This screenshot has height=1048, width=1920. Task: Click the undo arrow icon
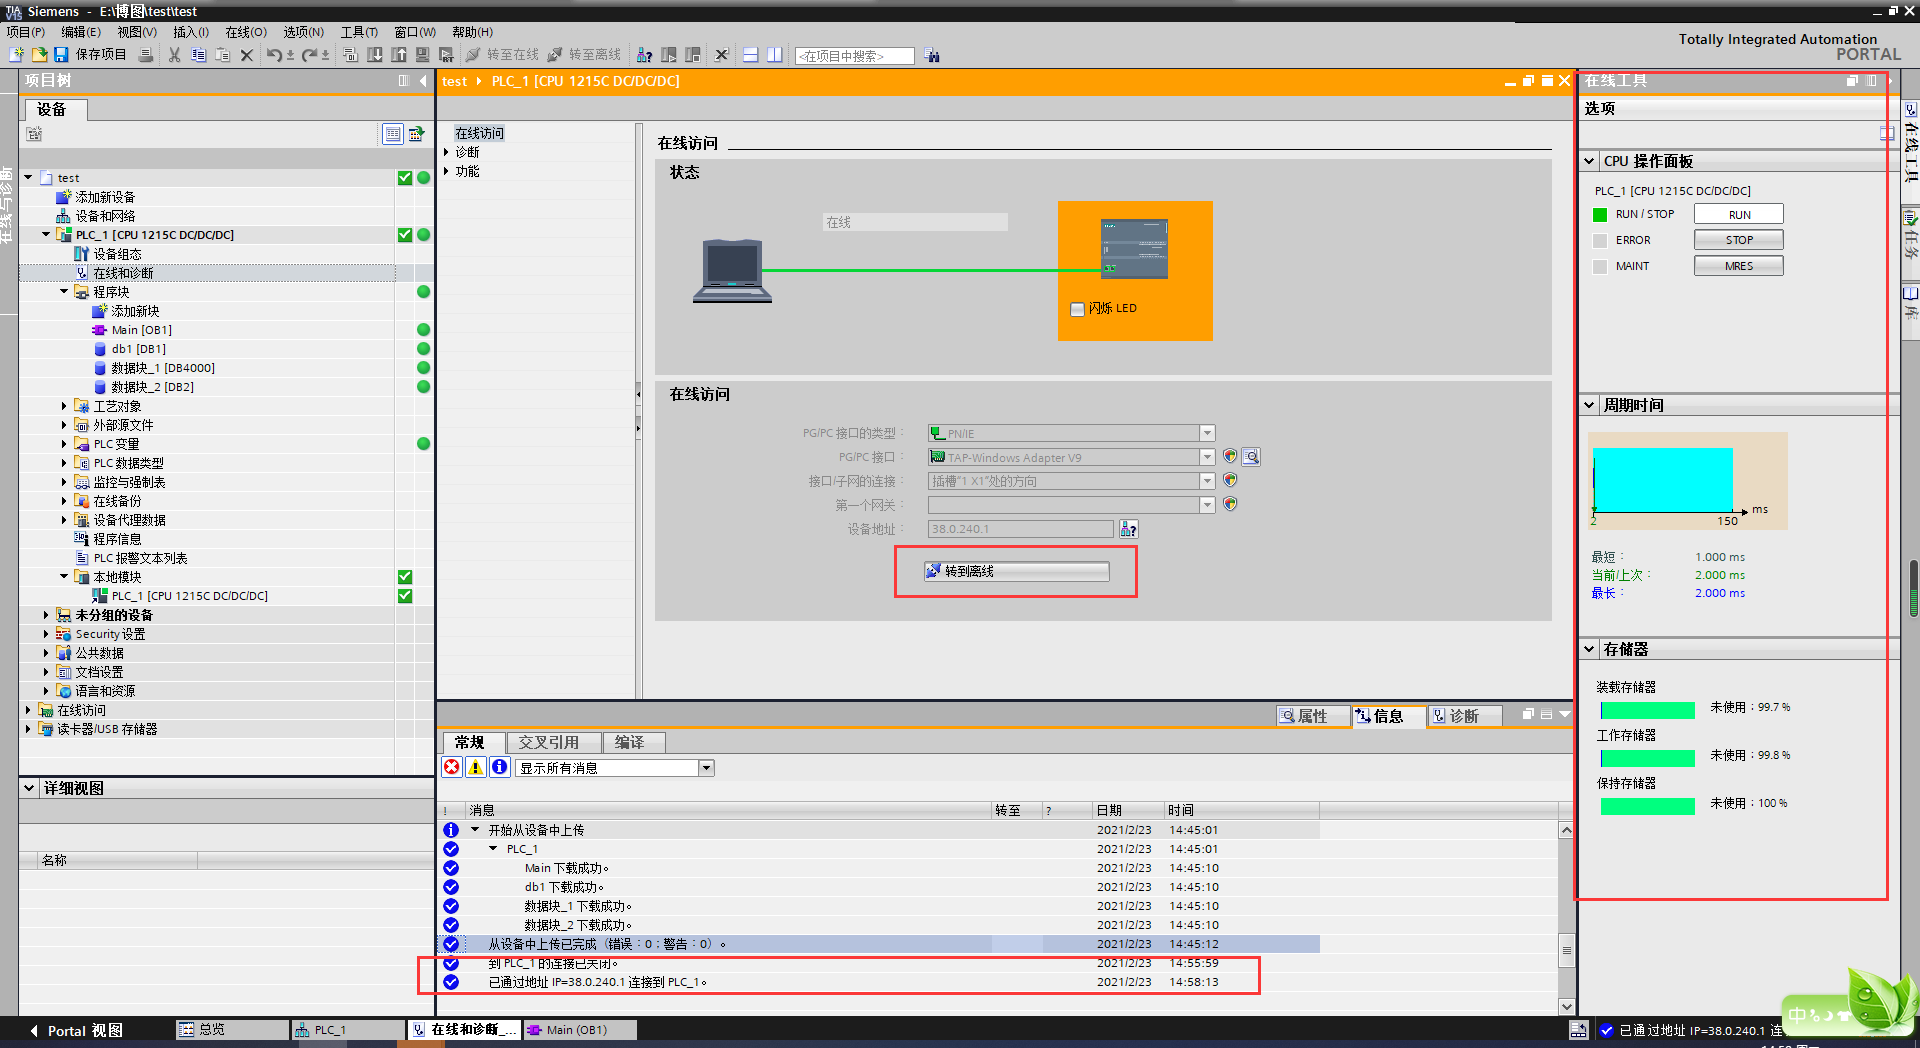(274, 55)
